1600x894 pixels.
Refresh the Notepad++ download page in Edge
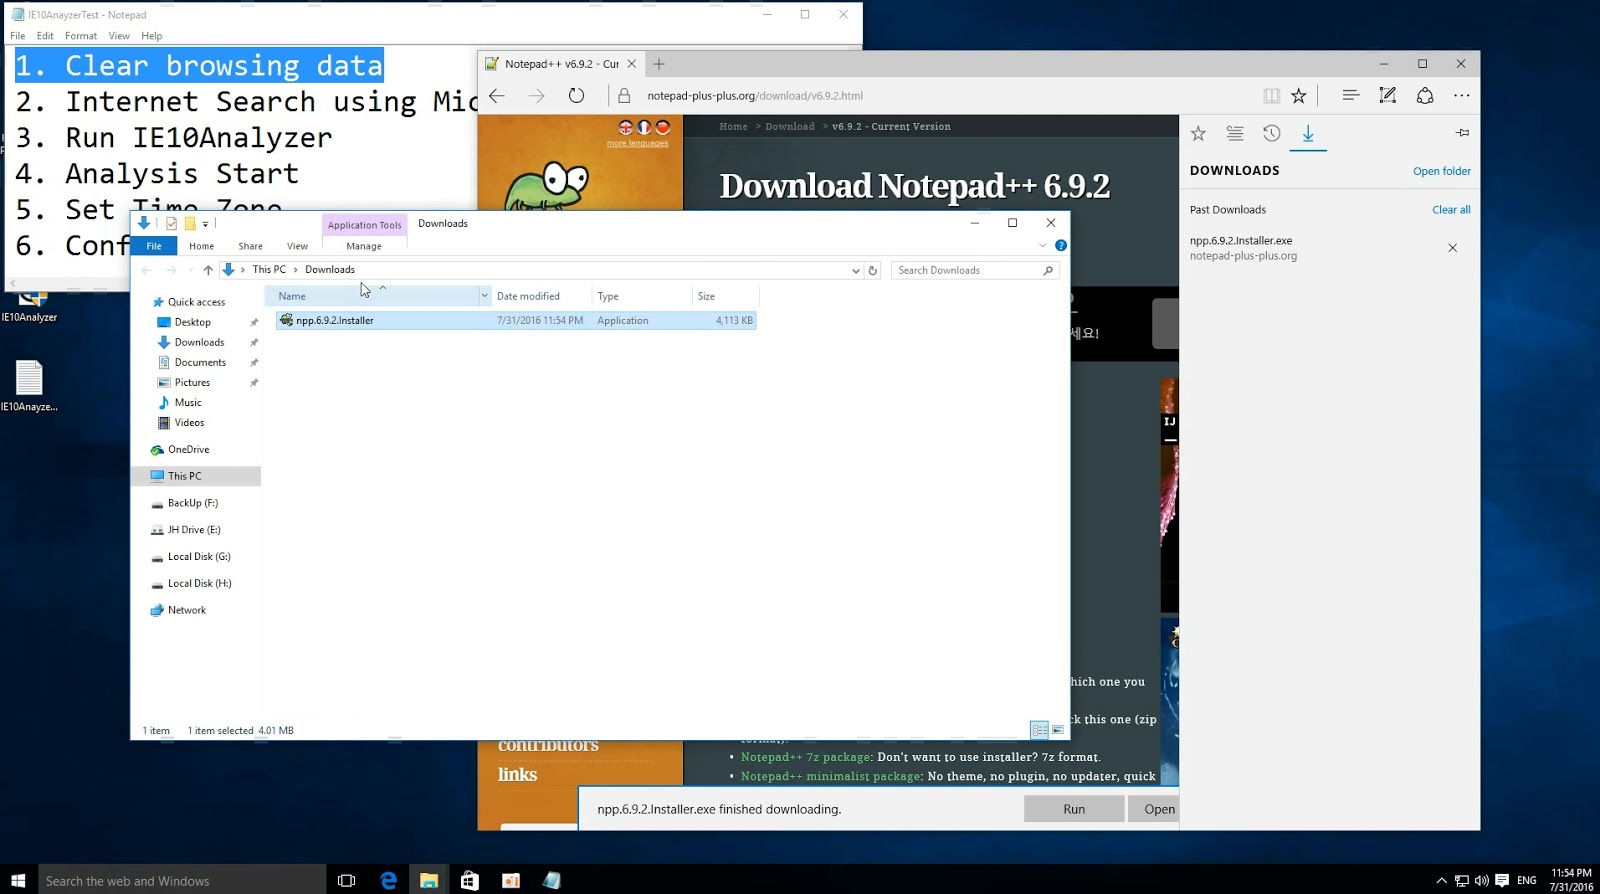(x=576, y=96)
